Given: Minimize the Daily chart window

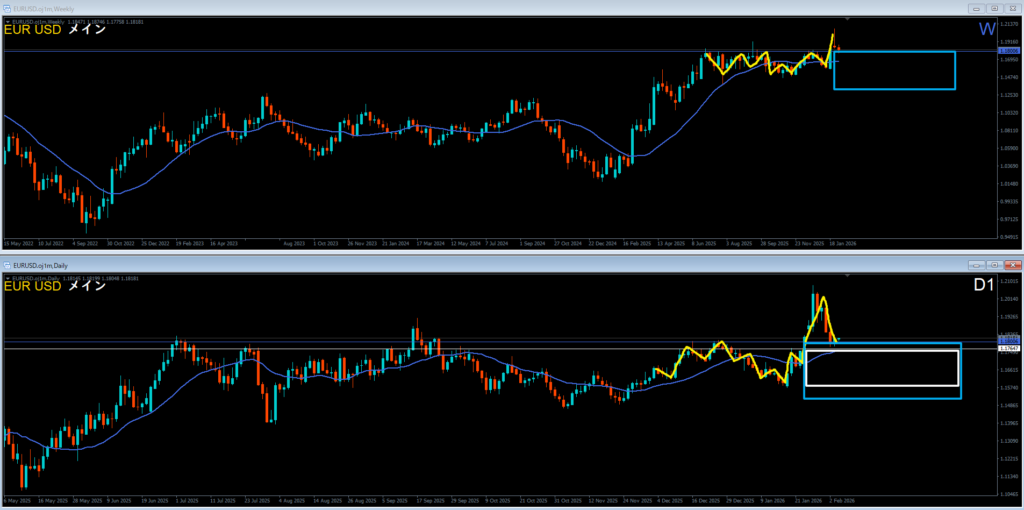Looking at the screenshot, I should pos(976,265).
